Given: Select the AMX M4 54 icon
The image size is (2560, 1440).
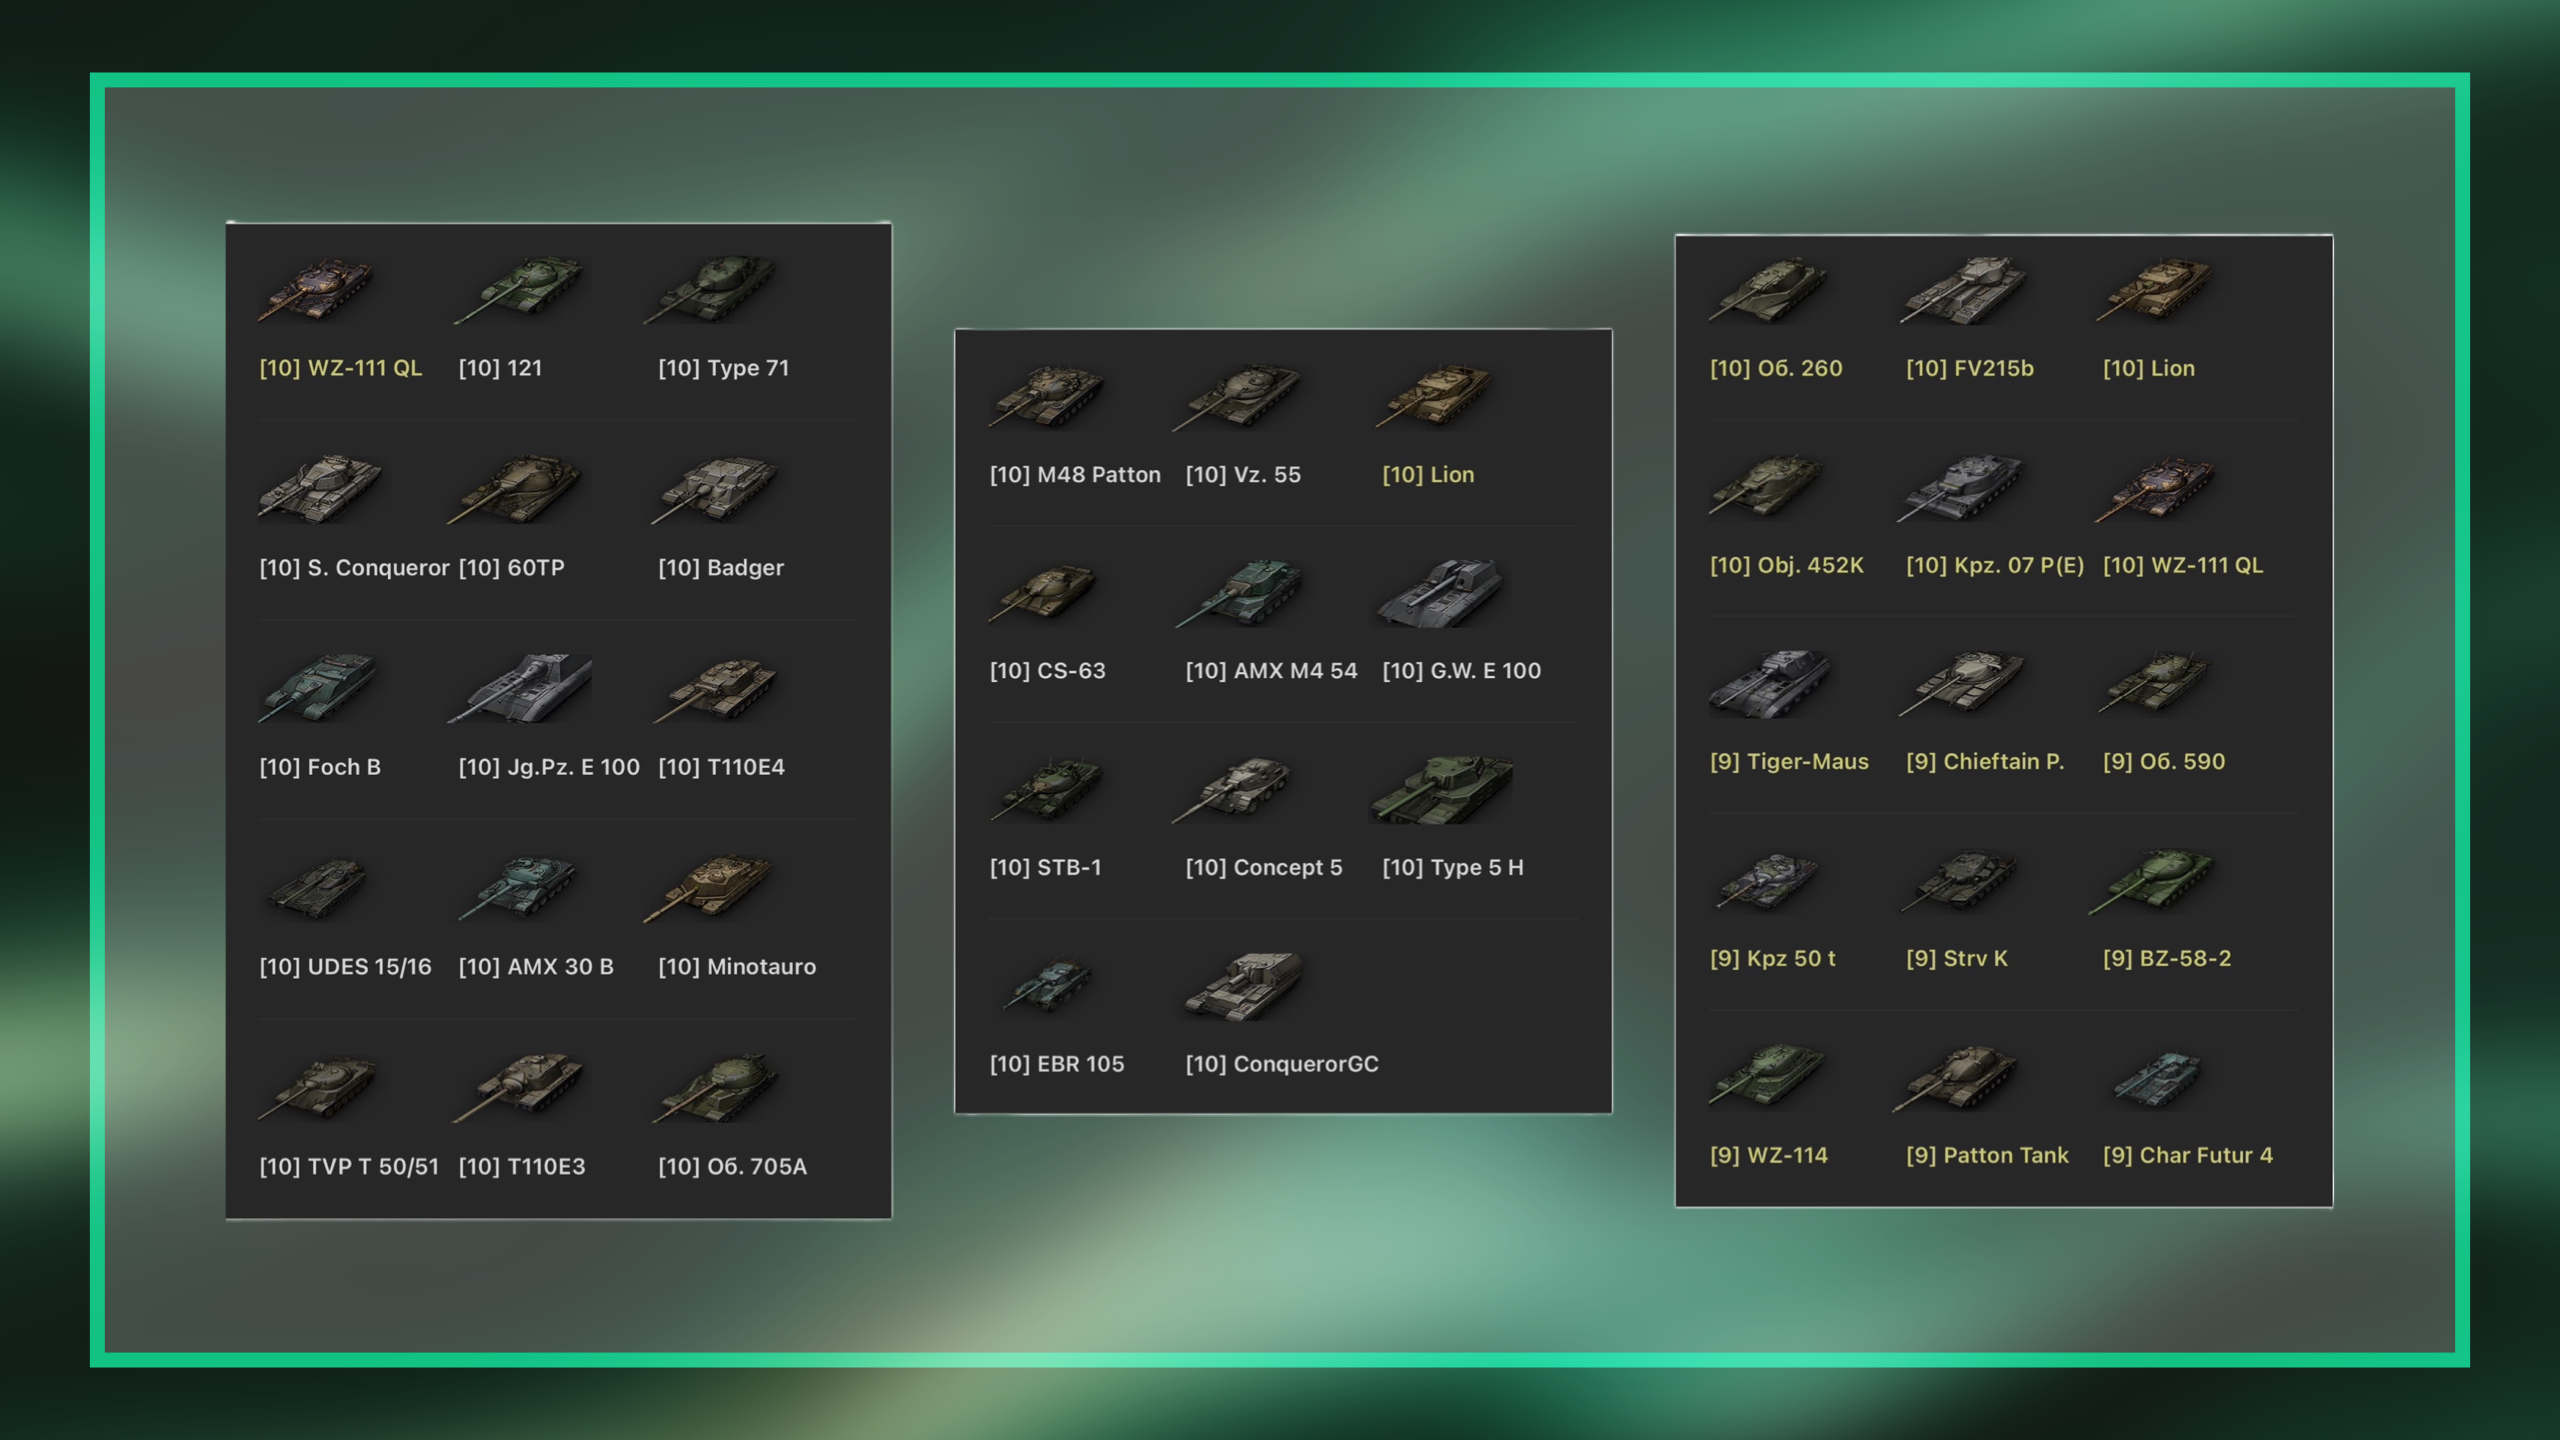Looking at the screenshot, I should tap(1240, 593).
